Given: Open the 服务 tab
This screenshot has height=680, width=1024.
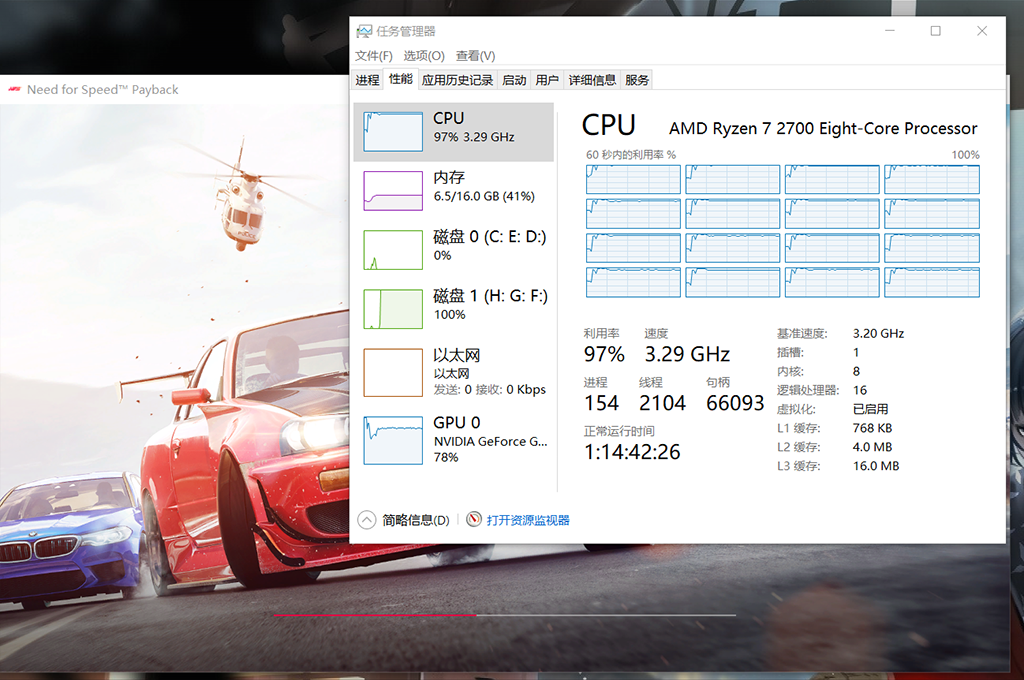Looking at the screenshot, I should click(x=637, y=80).
